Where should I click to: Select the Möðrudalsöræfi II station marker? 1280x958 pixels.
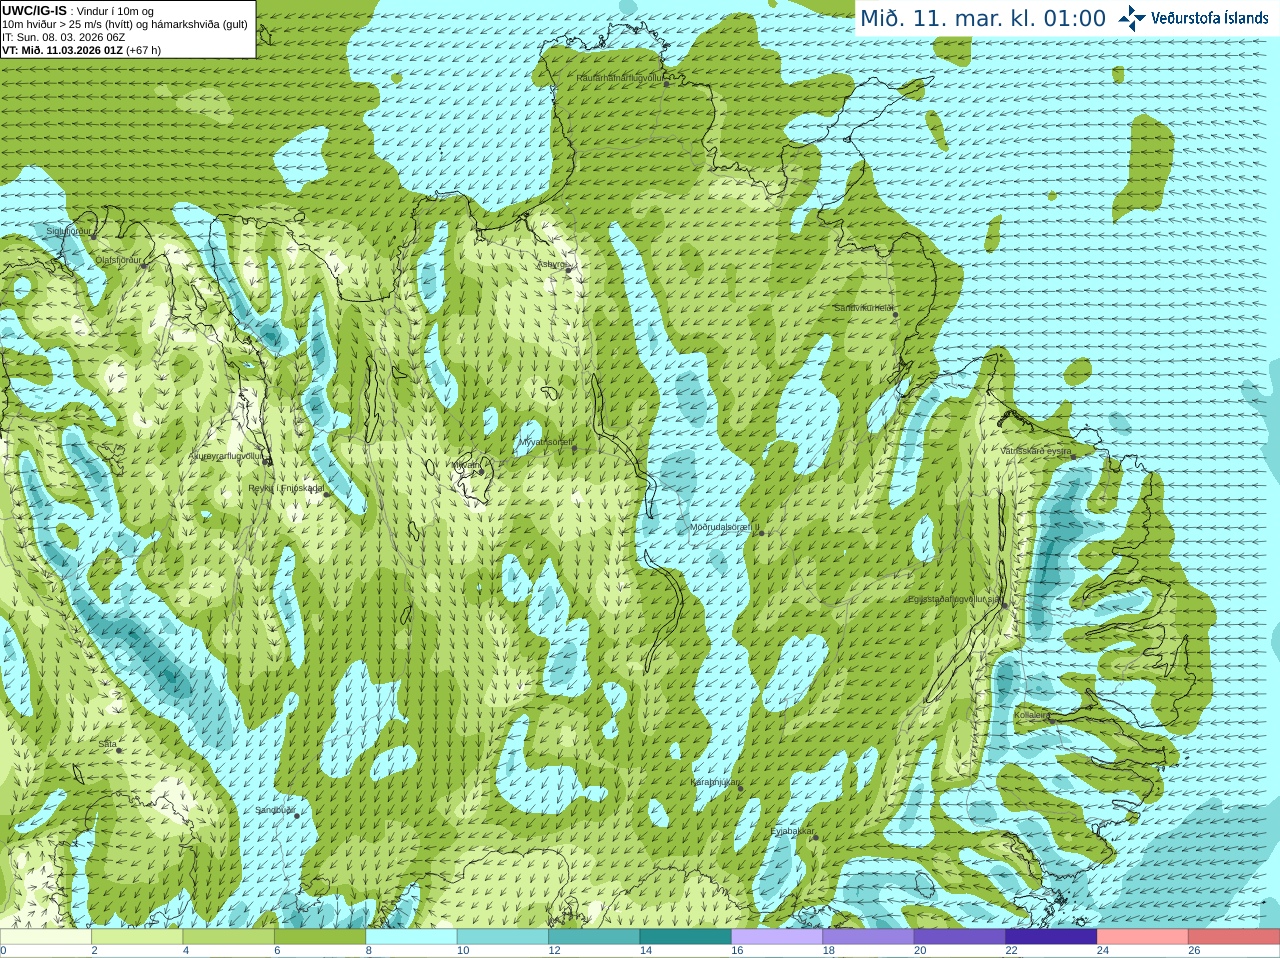762,533
